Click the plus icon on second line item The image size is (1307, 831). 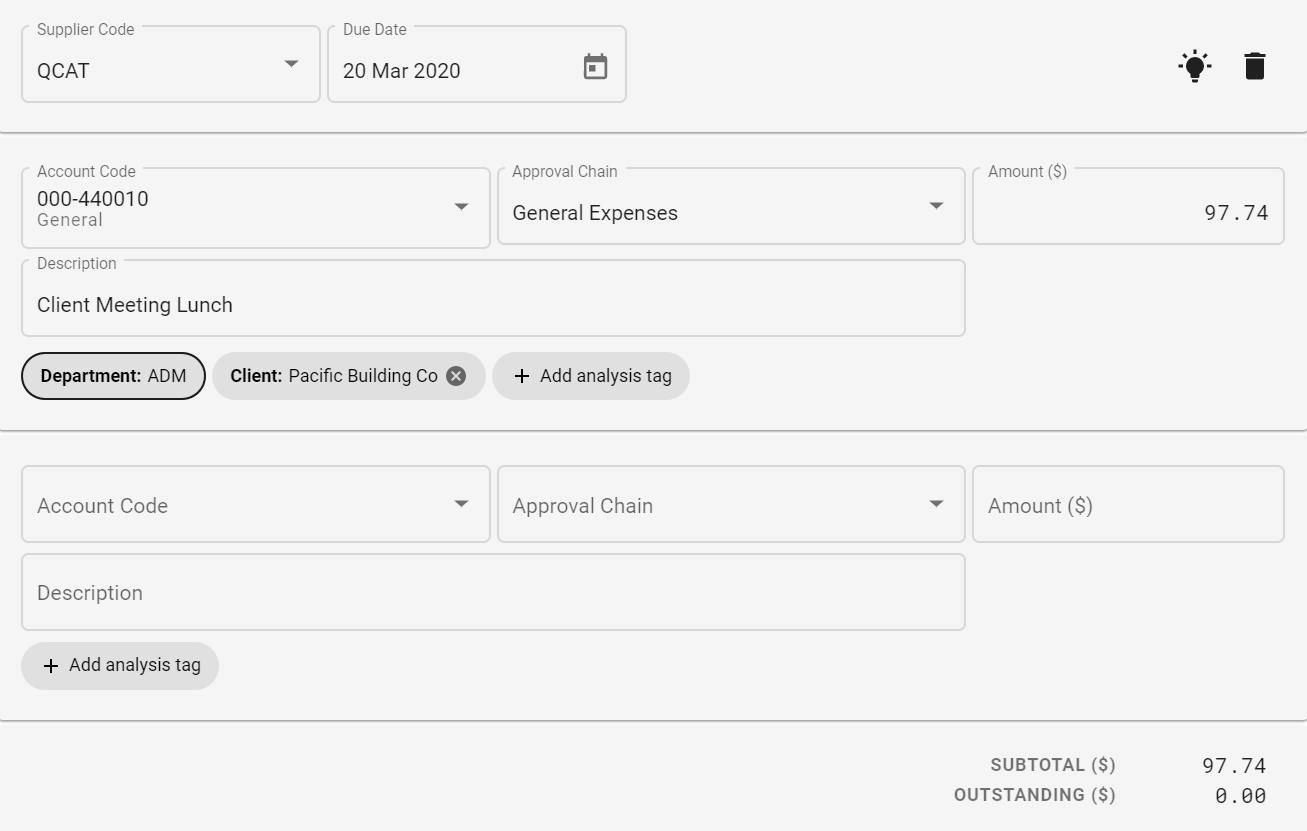[x=51, y=665]
